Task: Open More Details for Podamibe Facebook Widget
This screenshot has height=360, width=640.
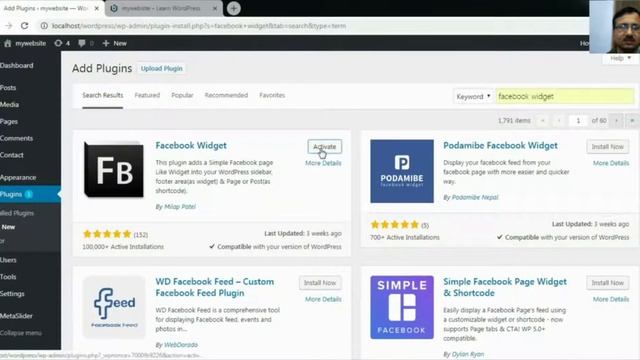Action: (611, 163)
